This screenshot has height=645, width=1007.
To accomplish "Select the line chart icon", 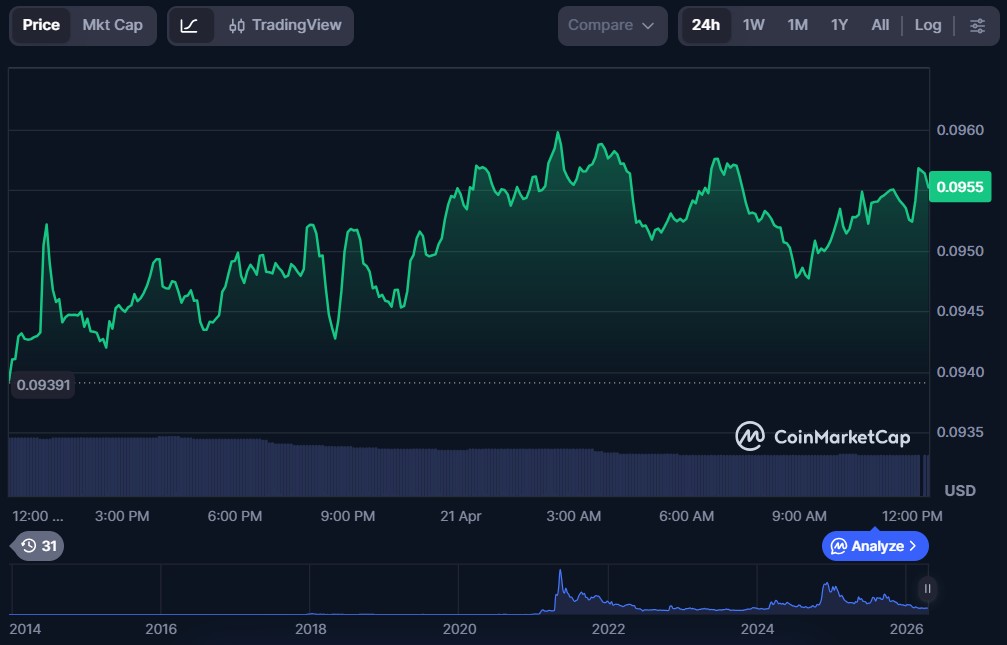I will (x=189, y=25).
